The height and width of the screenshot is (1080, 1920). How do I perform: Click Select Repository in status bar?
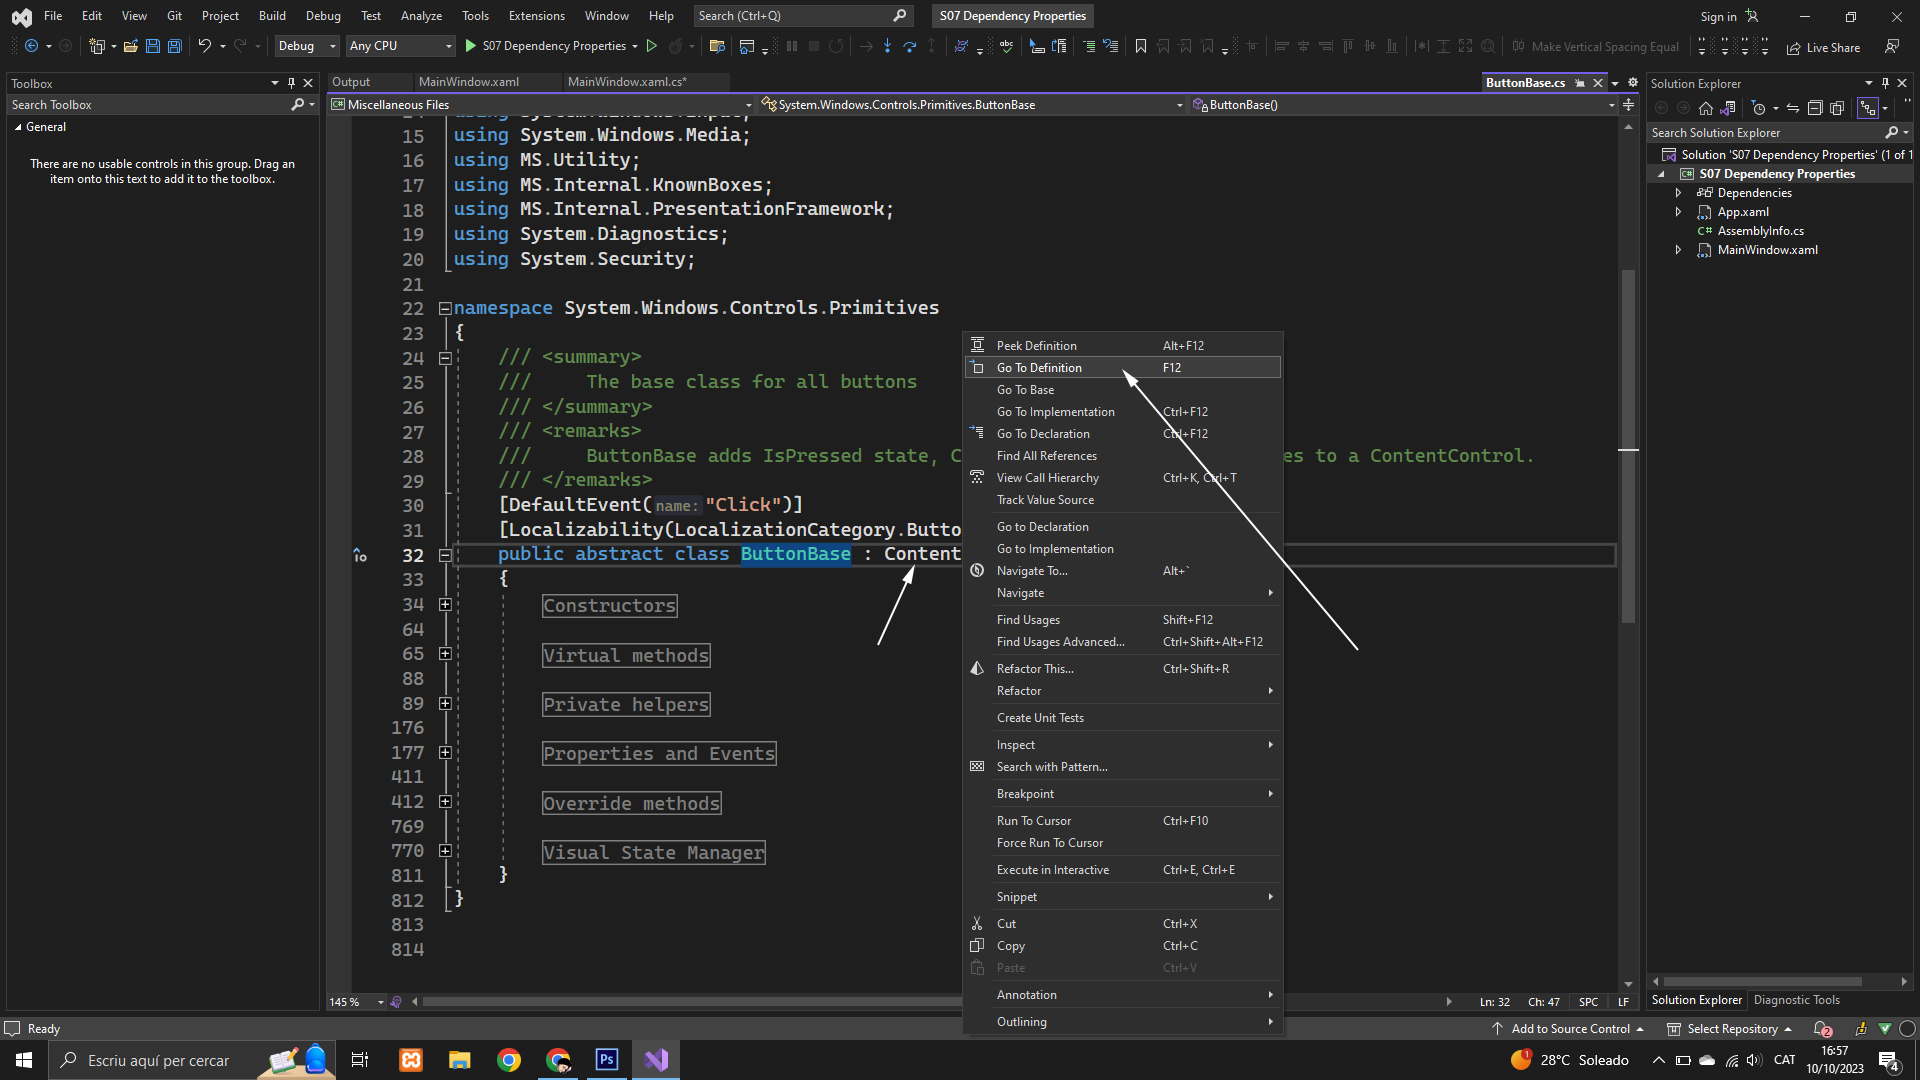click(1730, 1029)
